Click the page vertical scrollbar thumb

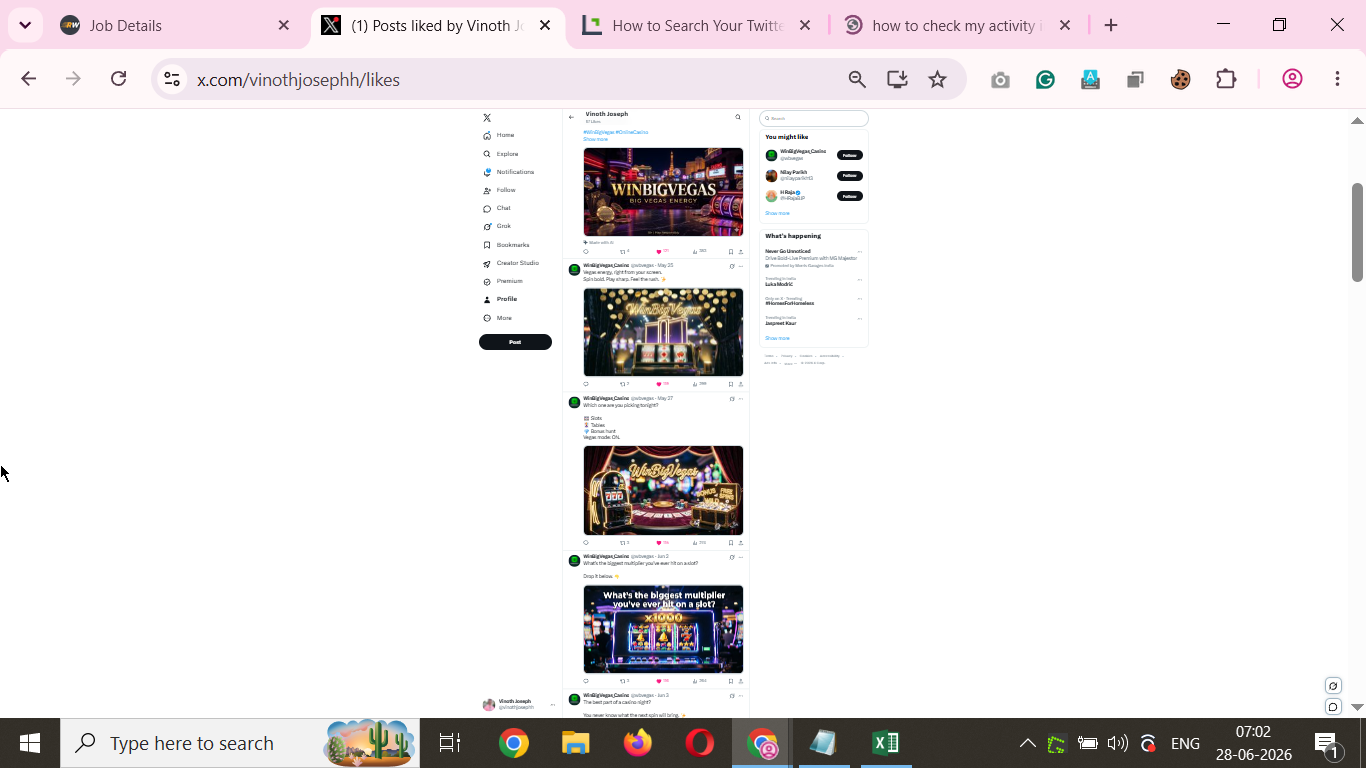pos(1357,232)
